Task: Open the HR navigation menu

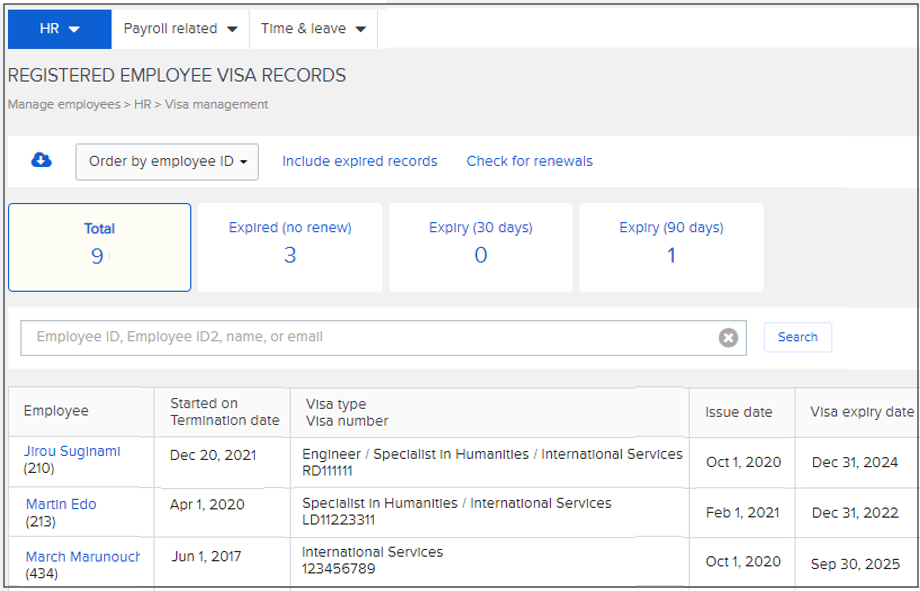Action: 58,28
